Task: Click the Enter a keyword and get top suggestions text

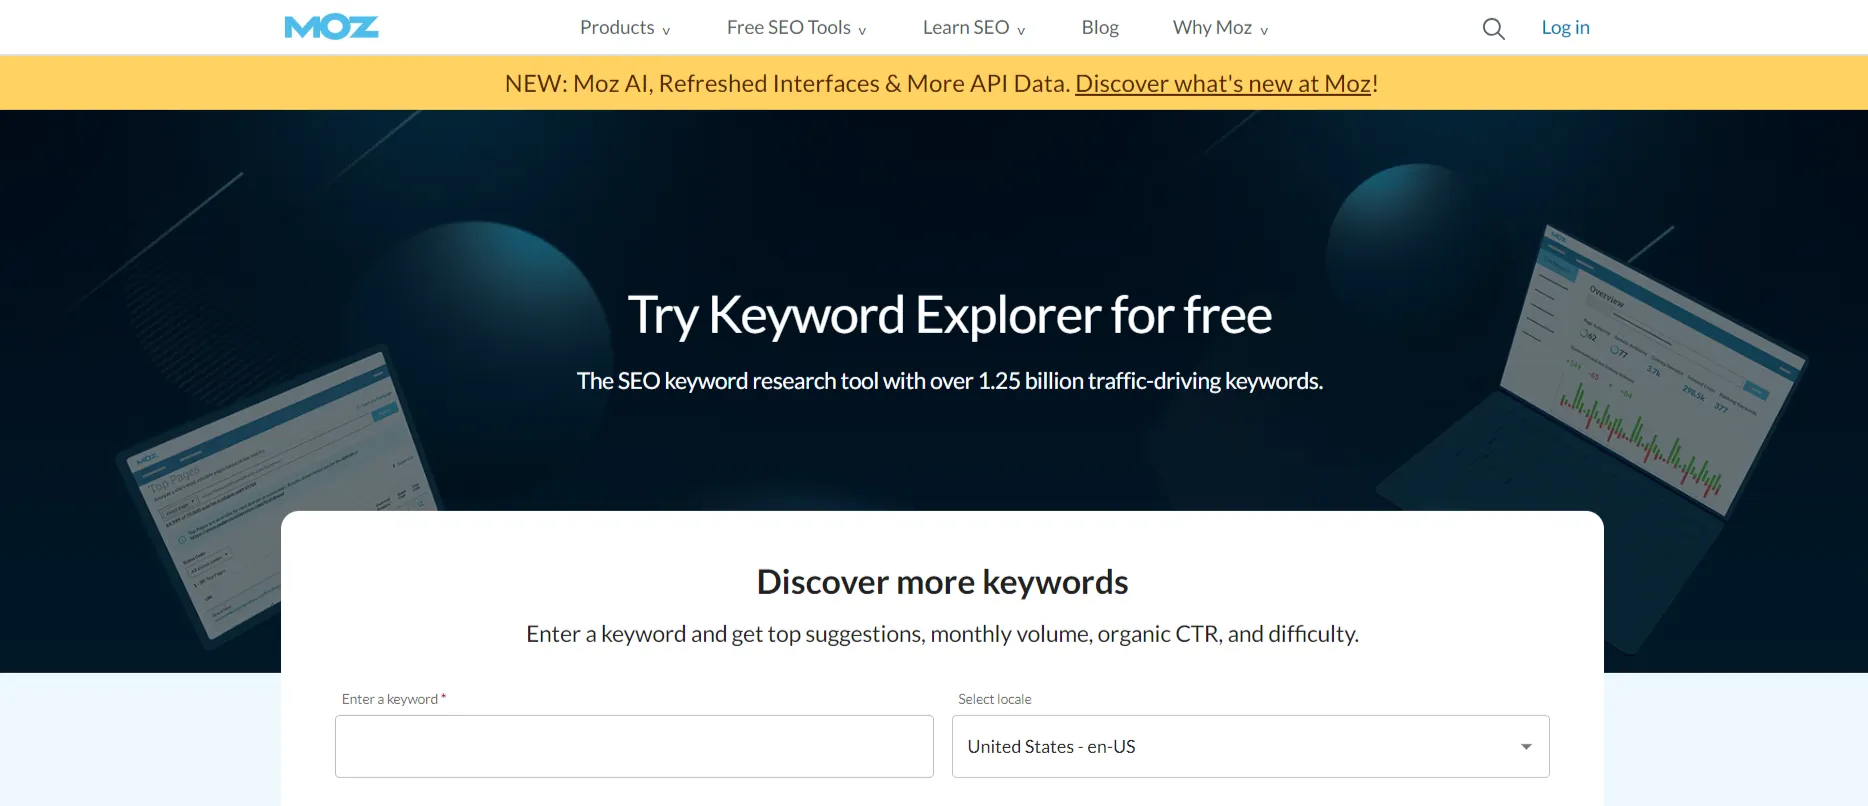Action: 942,634
